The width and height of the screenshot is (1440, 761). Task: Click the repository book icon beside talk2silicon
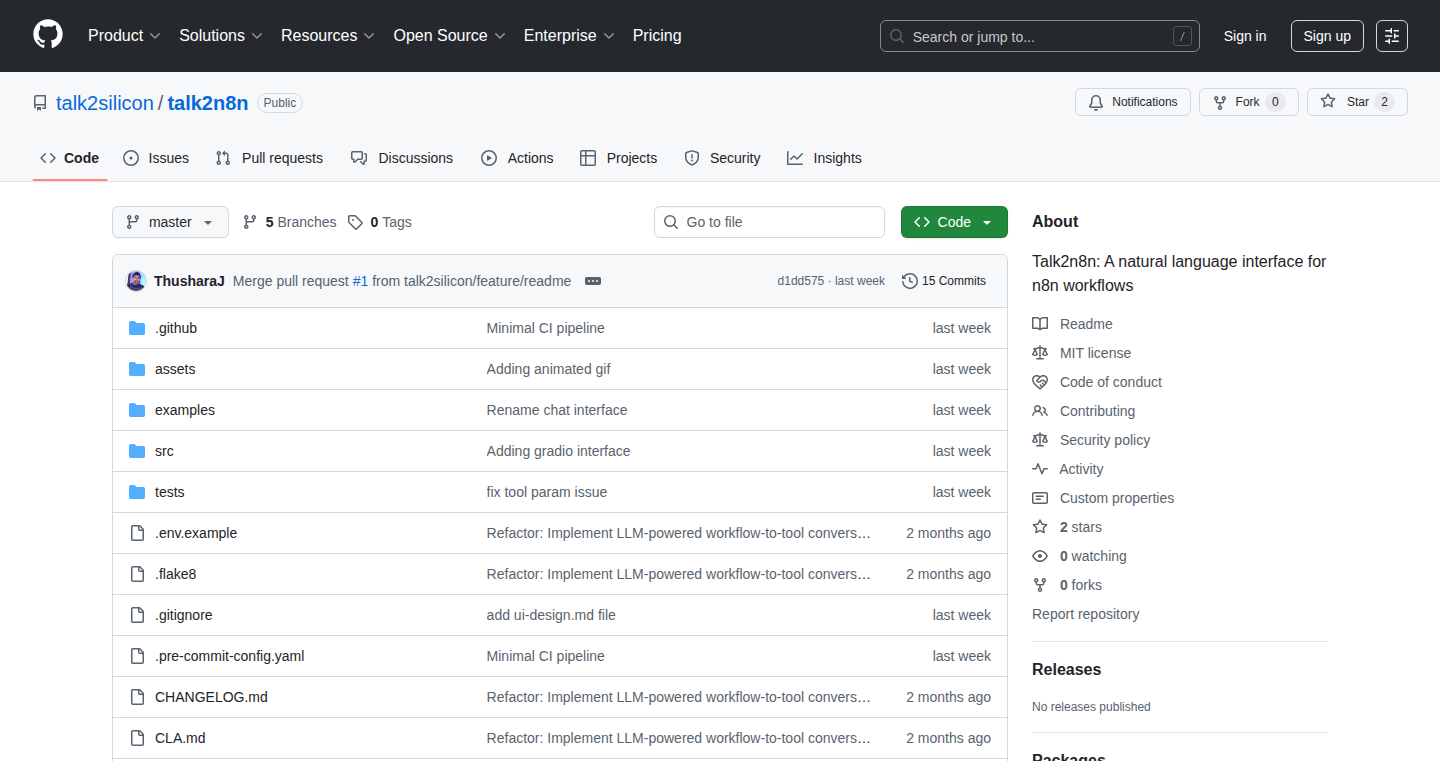40,103
